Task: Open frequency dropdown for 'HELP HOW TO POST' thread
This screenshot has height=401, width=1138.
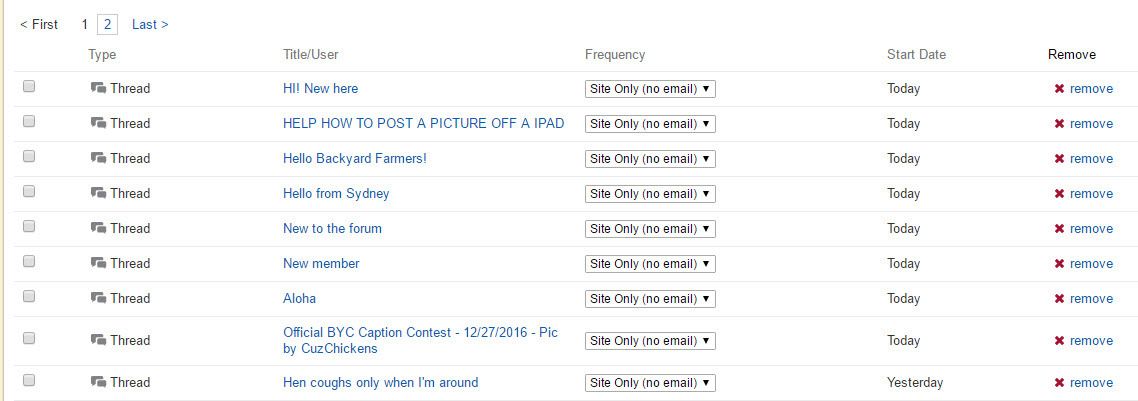Action: (650, 124)
